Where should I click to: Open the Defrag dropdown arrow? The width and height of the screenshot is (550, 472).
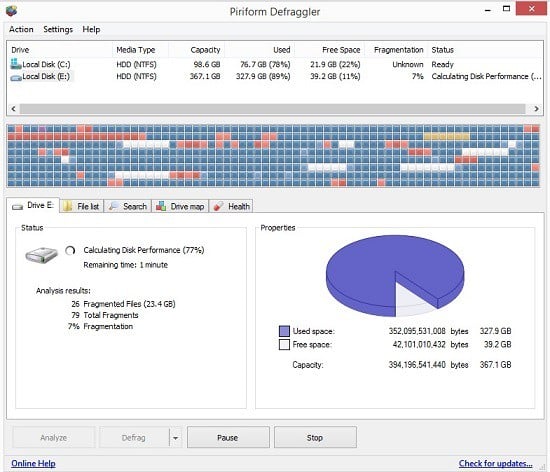[175, 437]
